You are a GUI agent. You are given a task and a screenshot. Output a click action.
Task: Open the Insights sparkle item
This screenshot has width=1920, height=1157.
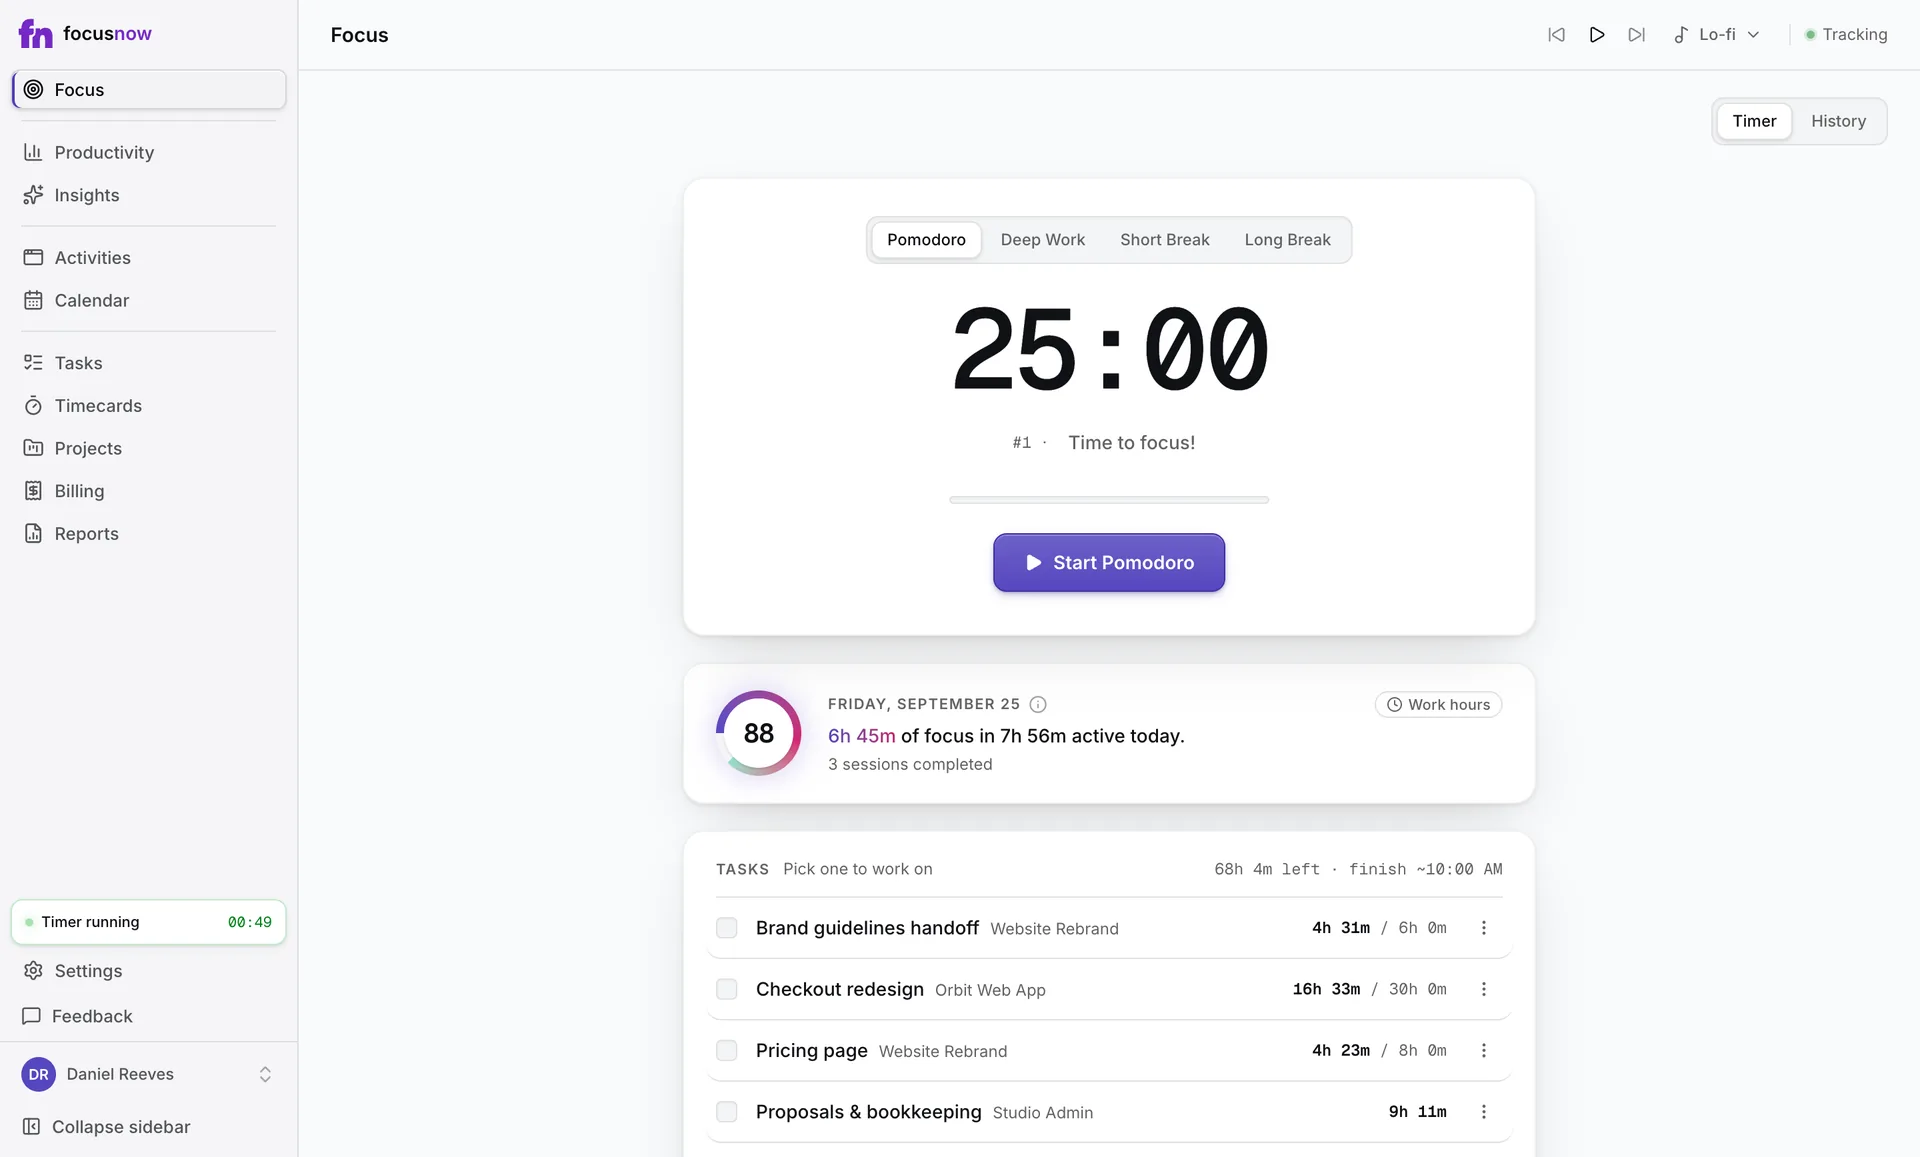coord(148,195)
